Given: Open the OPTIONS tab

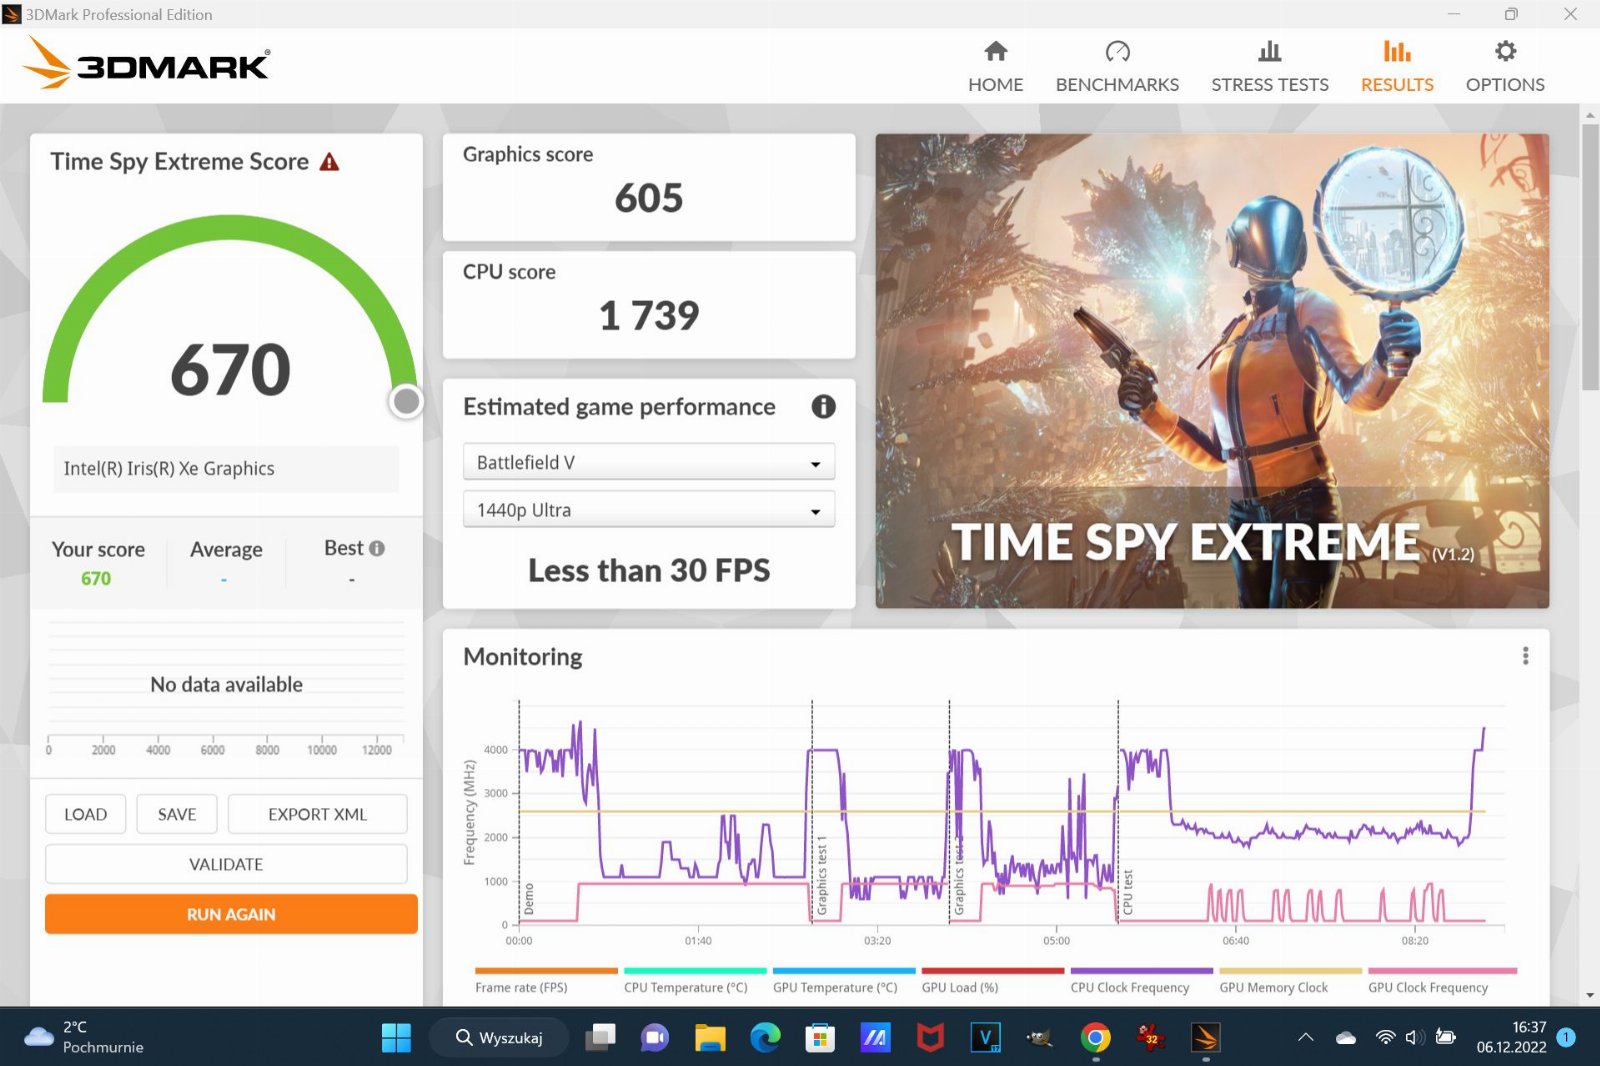Looking at the screenshot, I should pos(1505,67).
